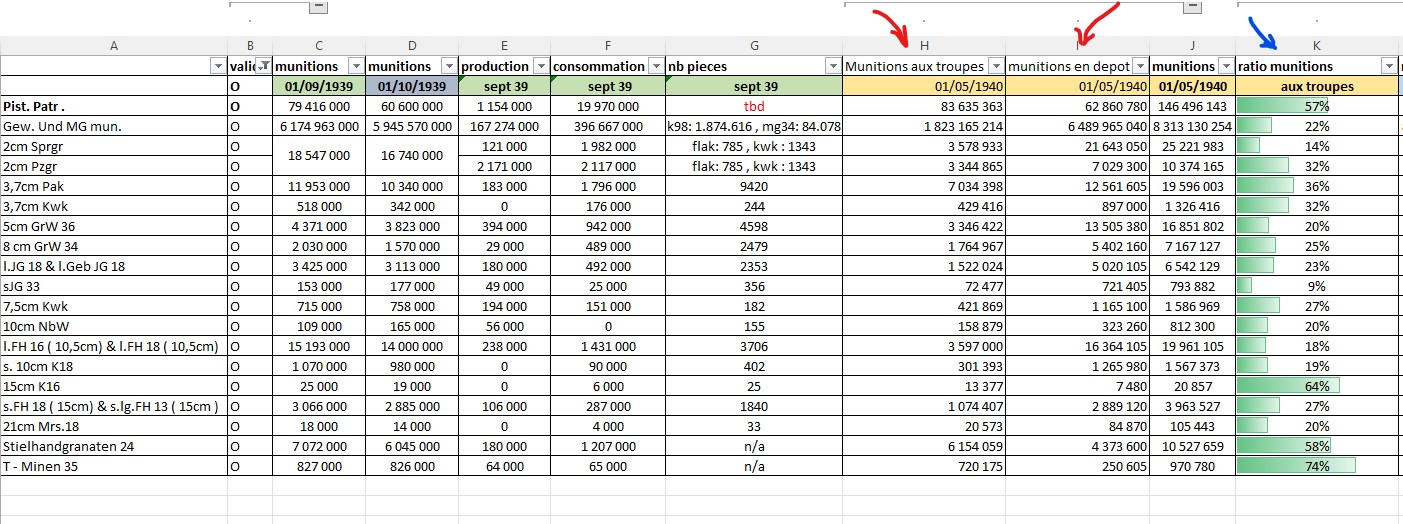Expand filter dropdown in column C munitions
Viewport: 1403px width, 524px height.
click(x=356, y=66)
